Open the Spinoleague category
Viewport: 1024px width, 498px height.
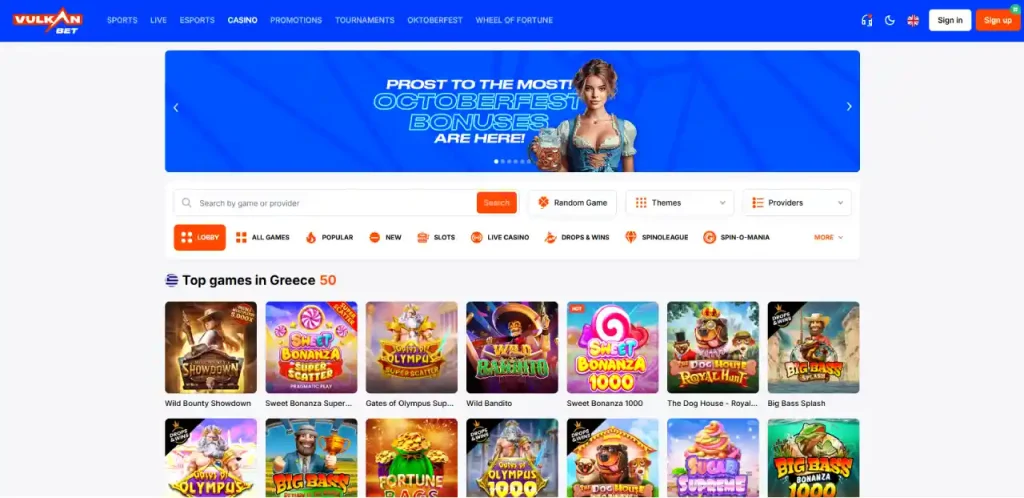pyautogui.click(x=656, y=238)
